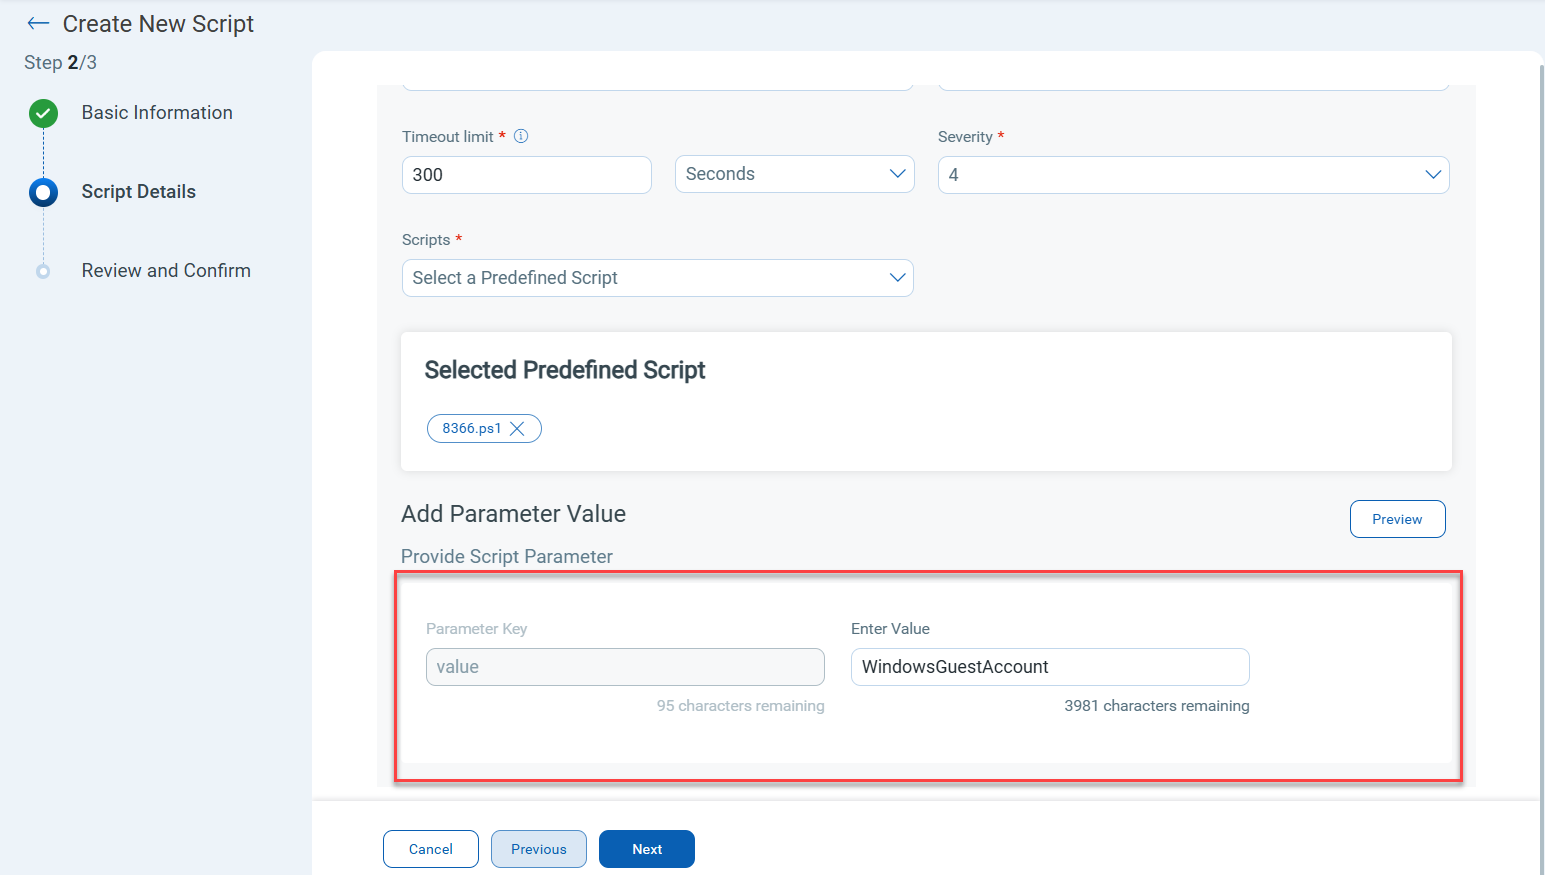Click the green Basic Information checkmark icon
Viewport: 1545px width, 875px height.
43,113
